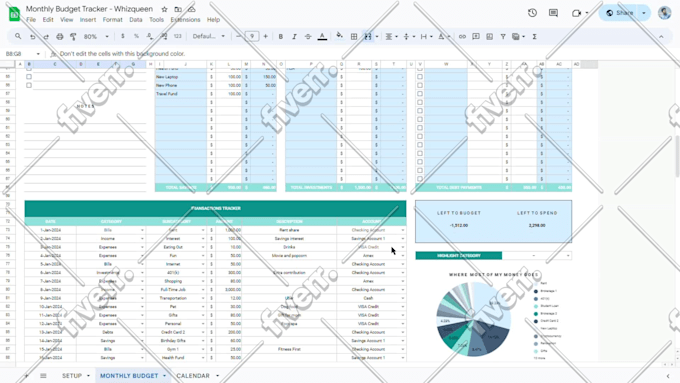This screenshot has height=383, width=680.
Task: Create a filter with funnel icon
Action: [503, 37]
